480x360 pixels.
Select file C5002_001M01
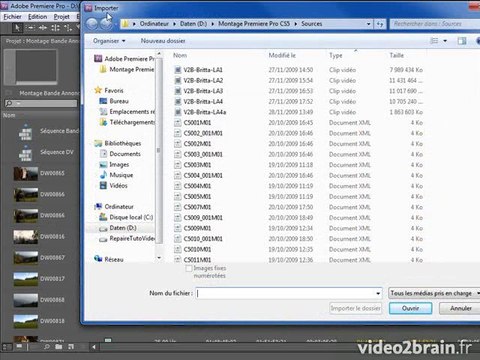tap(203, 133)
